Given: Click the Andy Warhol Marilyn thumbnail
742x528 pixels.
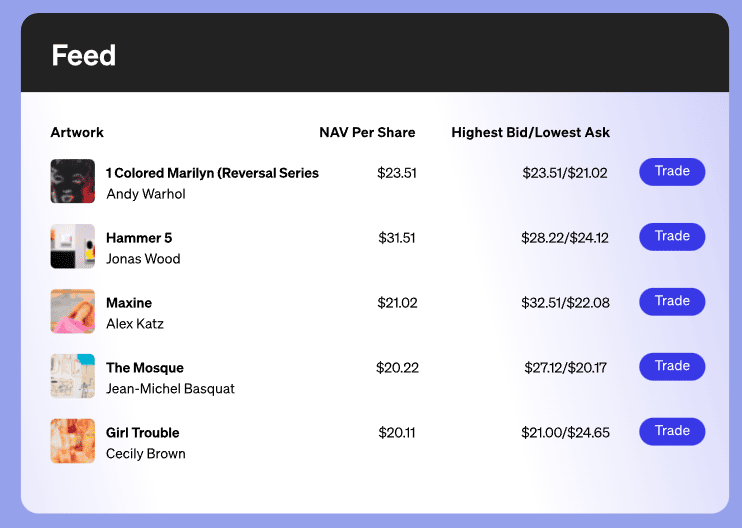Looking at the screenshot, I should (73, 181).
